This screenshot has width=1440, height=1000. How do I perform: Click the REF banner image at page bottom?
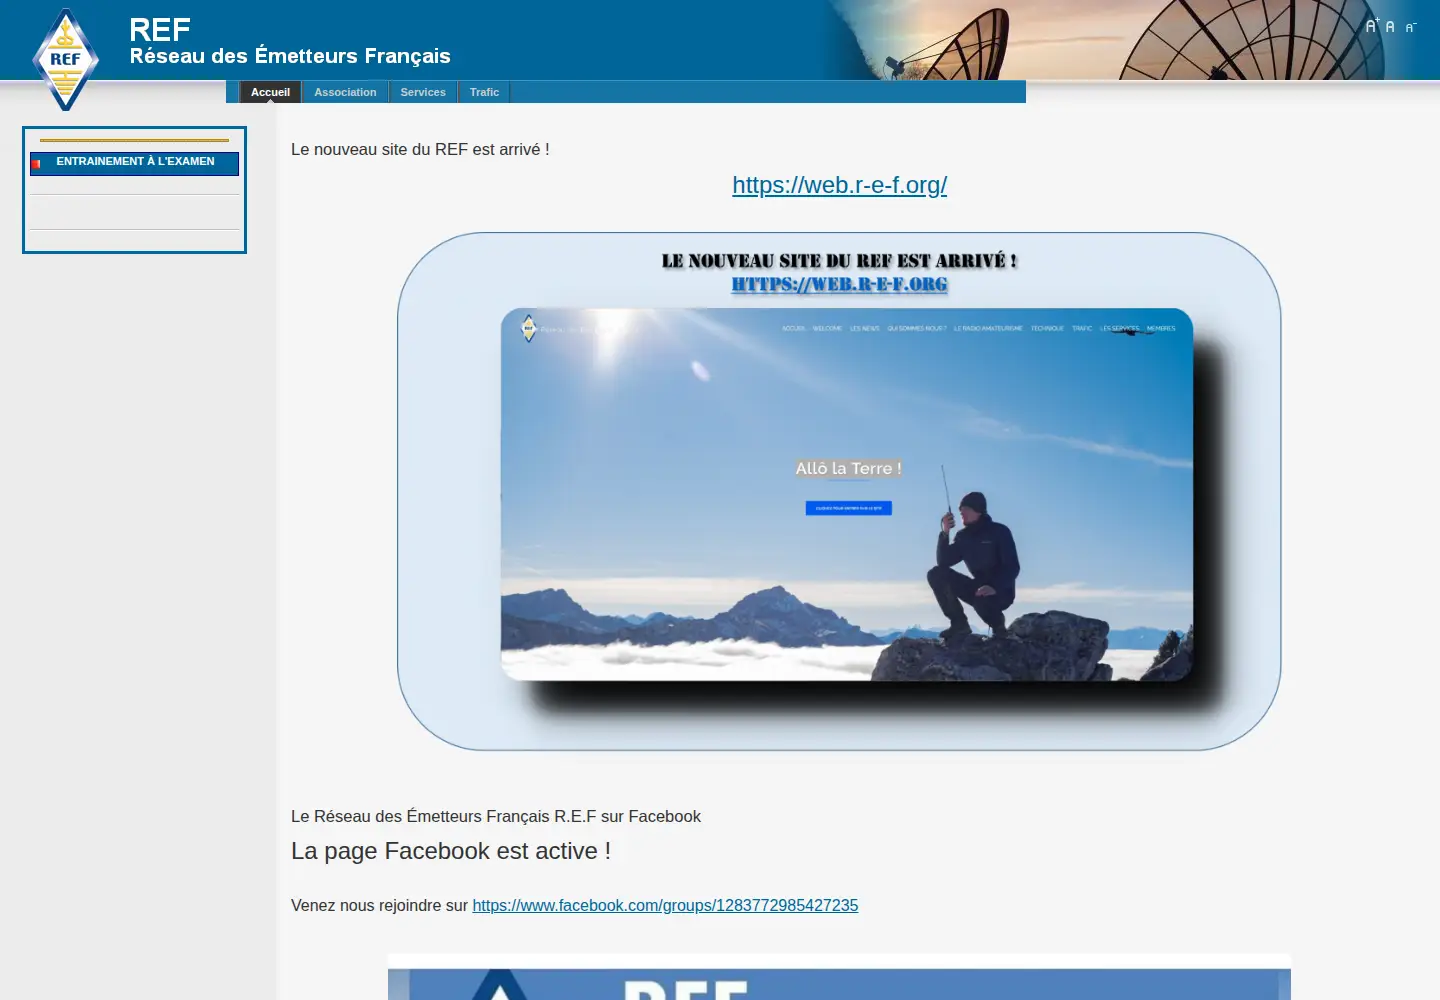[x=839, y=977]
